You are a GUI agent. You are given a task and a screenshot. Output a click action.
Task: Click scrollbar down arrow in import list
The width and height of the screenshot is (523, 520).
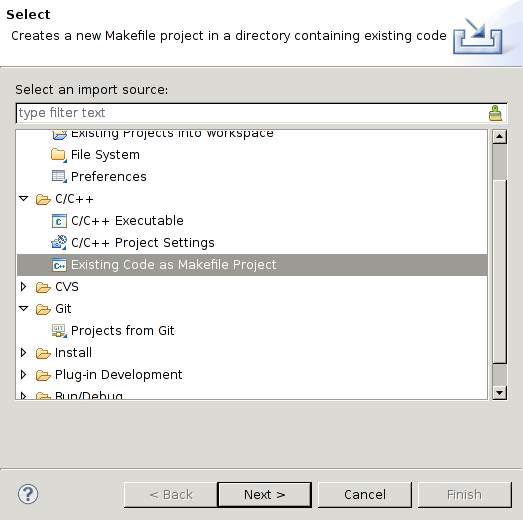point(499,393)
